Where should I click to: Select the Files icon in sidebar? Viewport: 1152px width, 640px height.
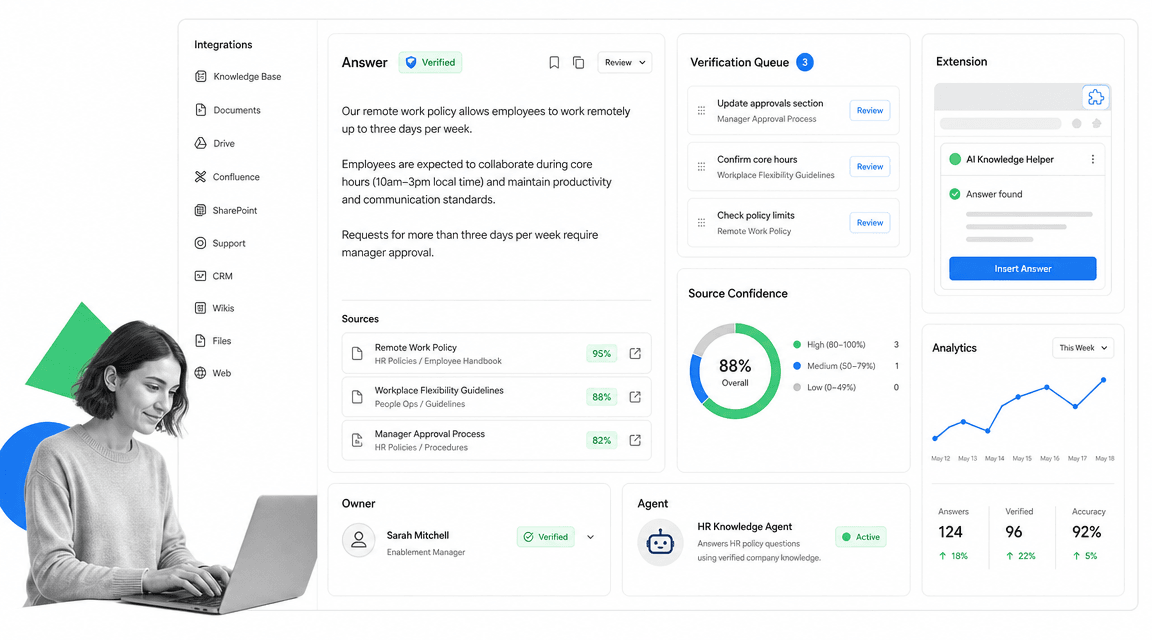coord(200,340)
